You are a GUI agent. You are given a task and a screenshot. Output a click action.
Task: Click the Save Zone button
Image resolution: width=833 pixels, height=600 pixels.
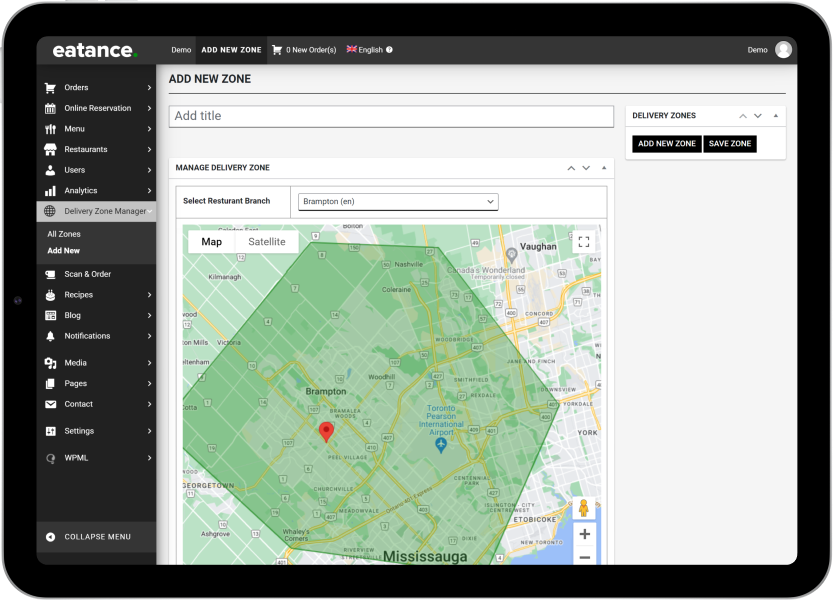pos(730,144)
